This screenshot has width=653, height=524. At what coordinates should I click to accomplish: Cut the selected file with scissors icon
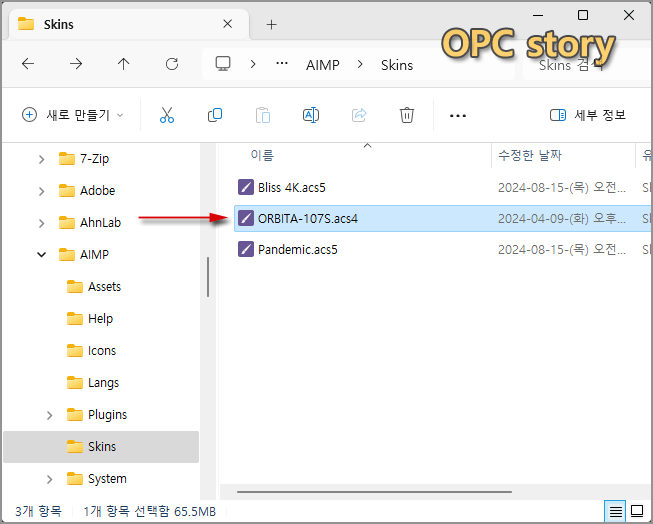coord(167,115)
